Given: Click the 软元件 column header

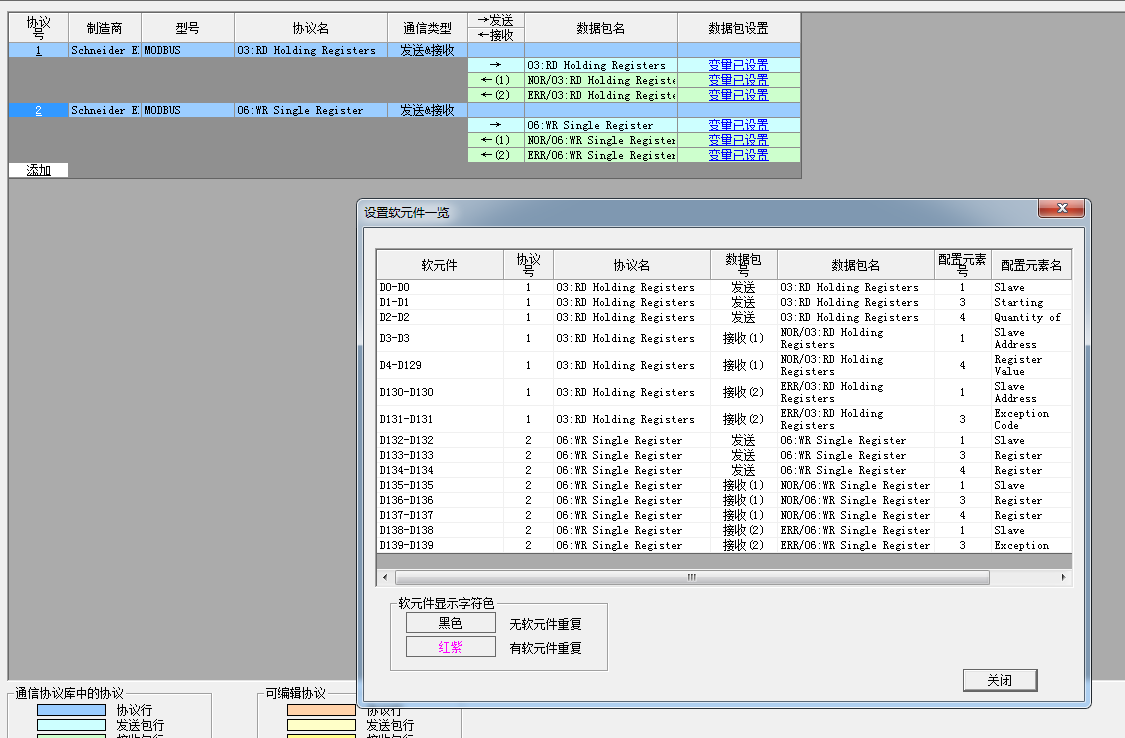Looking at the screenshot, I should pos(439,265).
